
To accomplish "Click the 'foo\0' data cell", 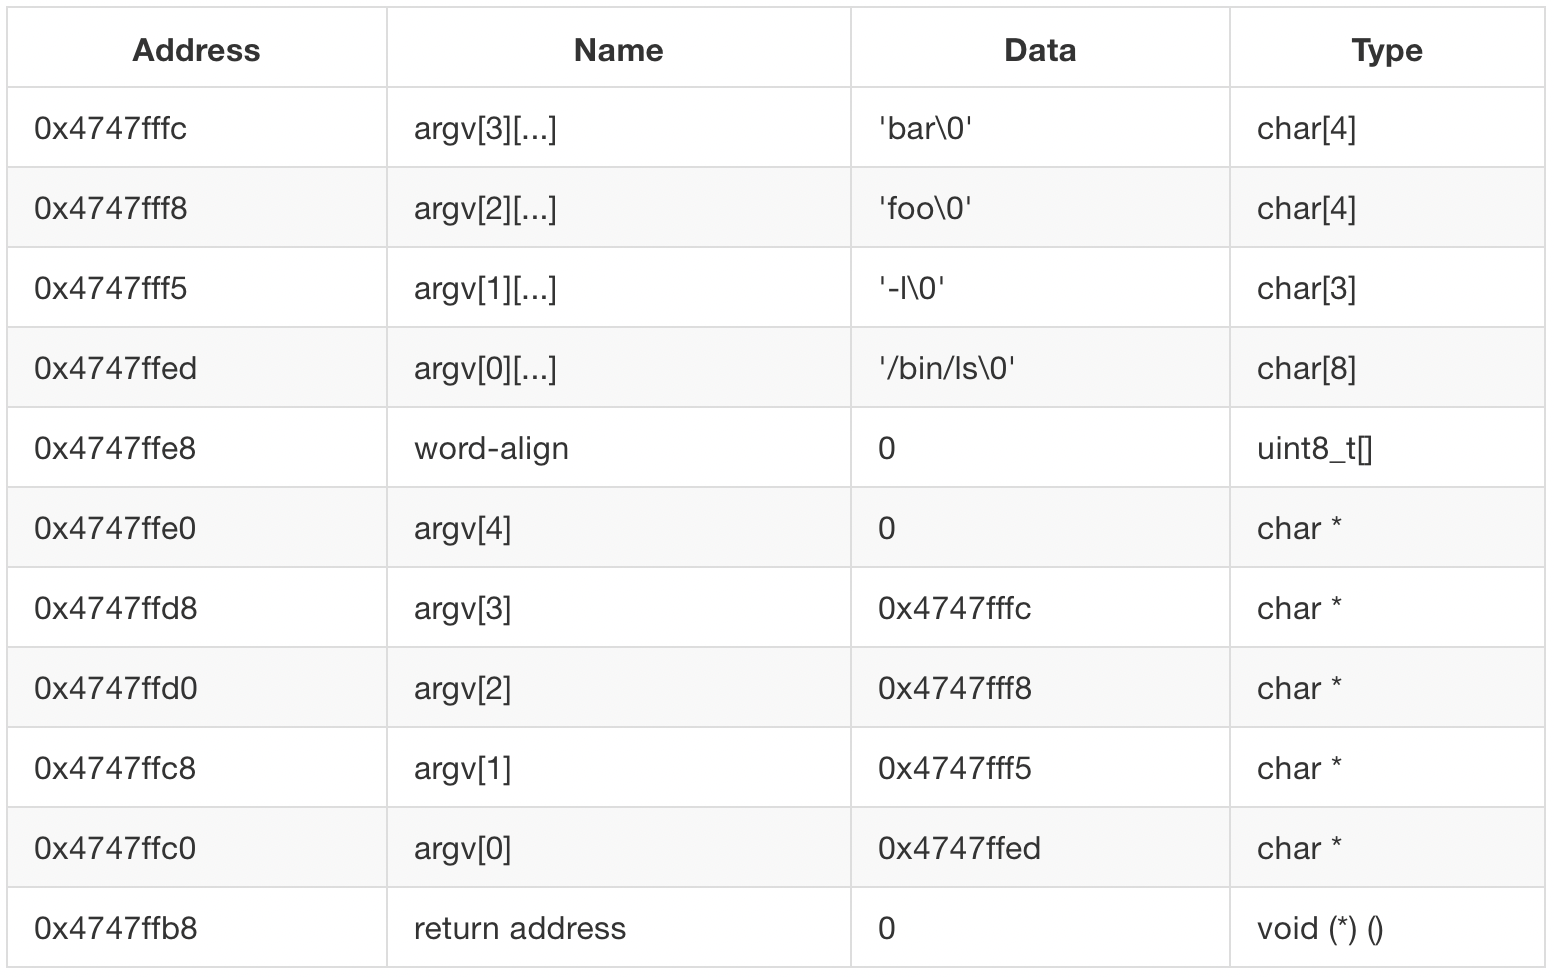I will pos(925,209).
